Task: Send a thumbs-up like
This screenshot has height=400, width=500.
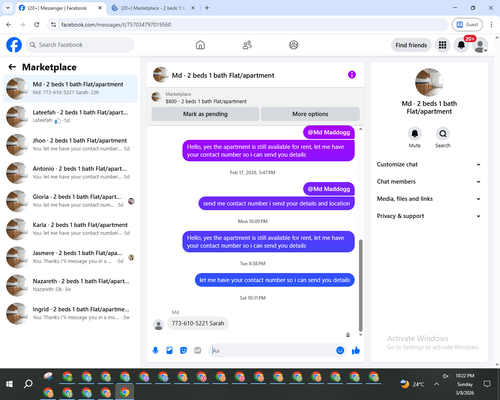Action: tap(356, 350)
